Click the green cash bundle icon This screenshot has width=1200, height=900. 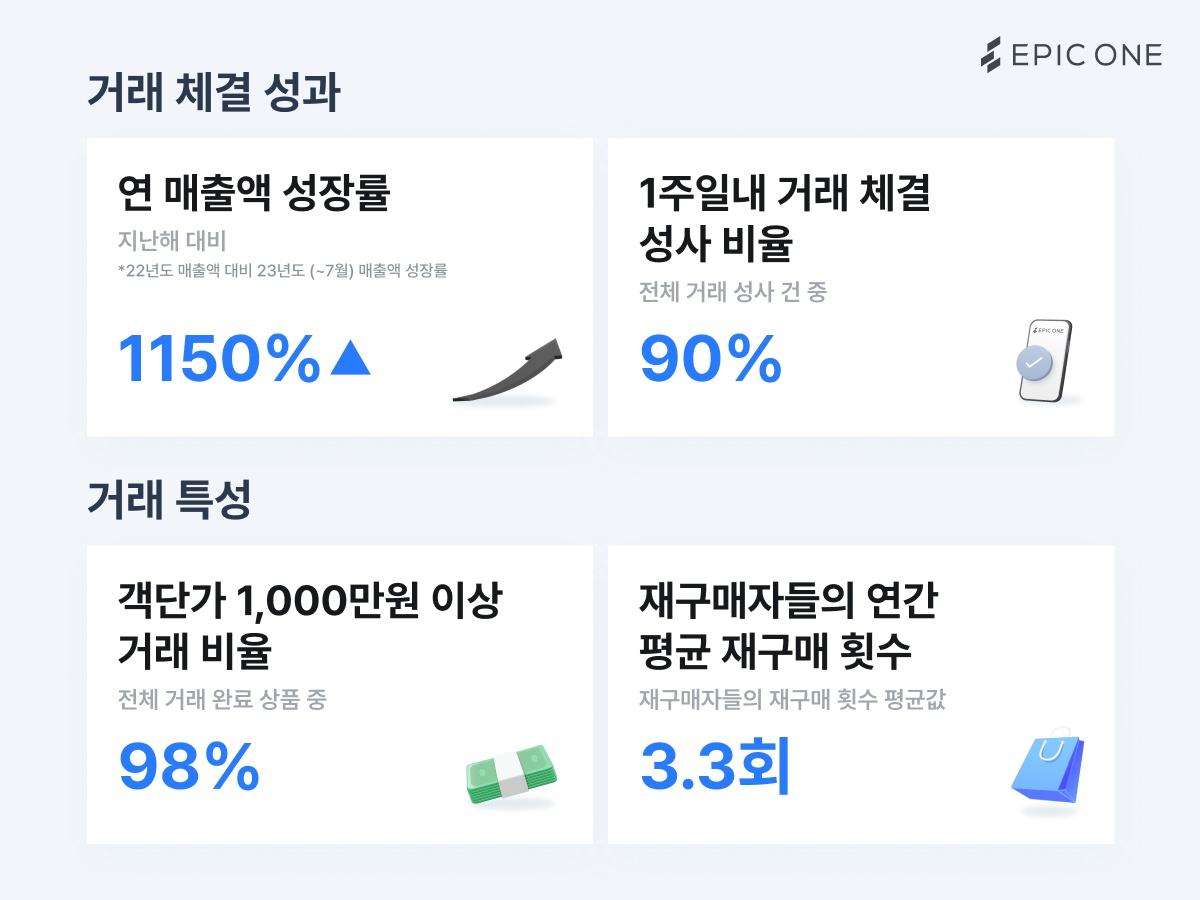511,773
